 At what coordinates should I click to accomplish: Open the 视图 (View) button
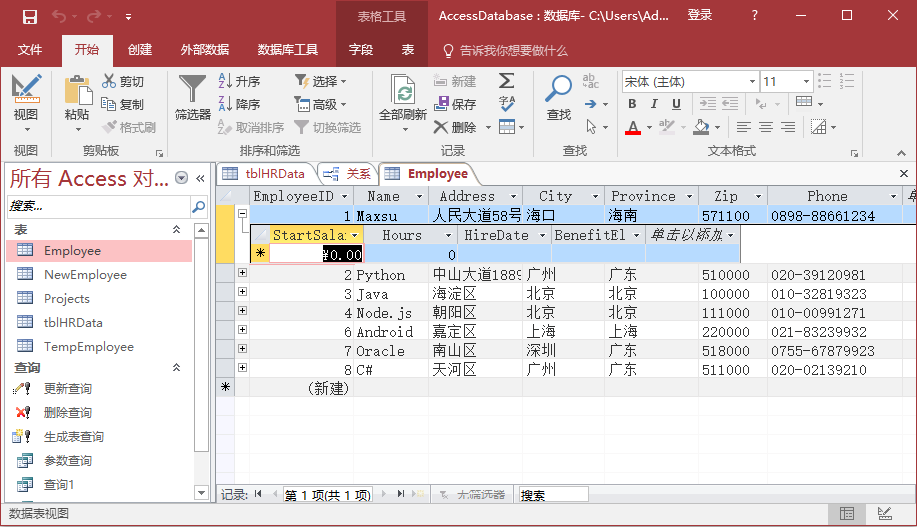(26, 100)
